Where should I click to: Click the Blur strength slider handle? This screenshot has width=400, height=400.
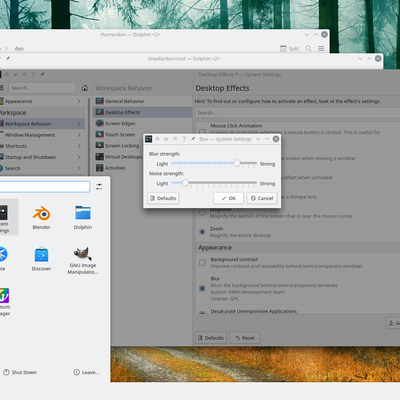(x=237, y=163)
